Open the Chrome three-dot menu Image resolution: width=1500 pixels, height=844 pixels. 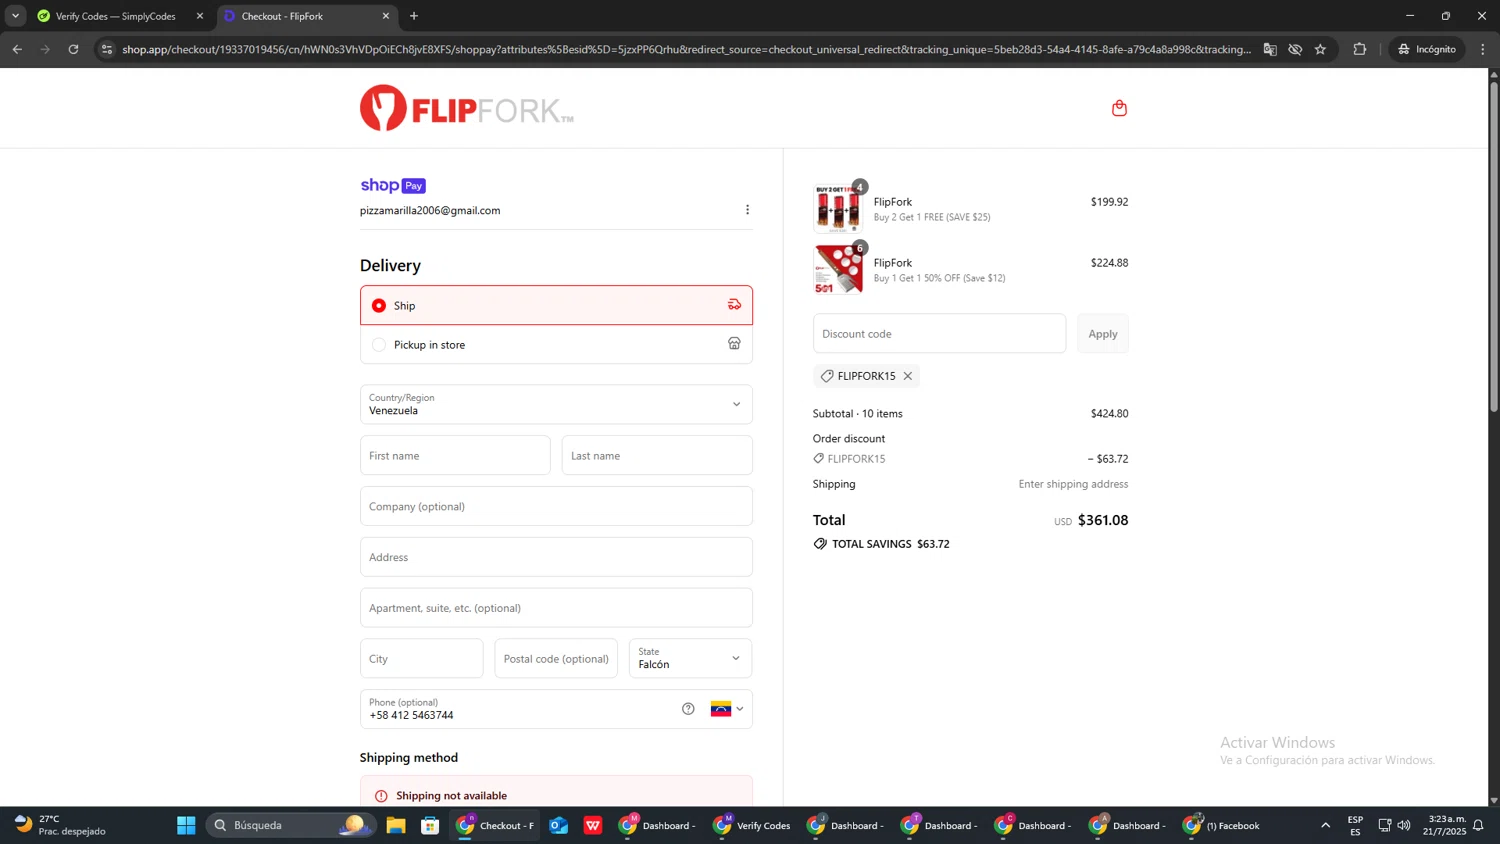tap(1483, 49)
